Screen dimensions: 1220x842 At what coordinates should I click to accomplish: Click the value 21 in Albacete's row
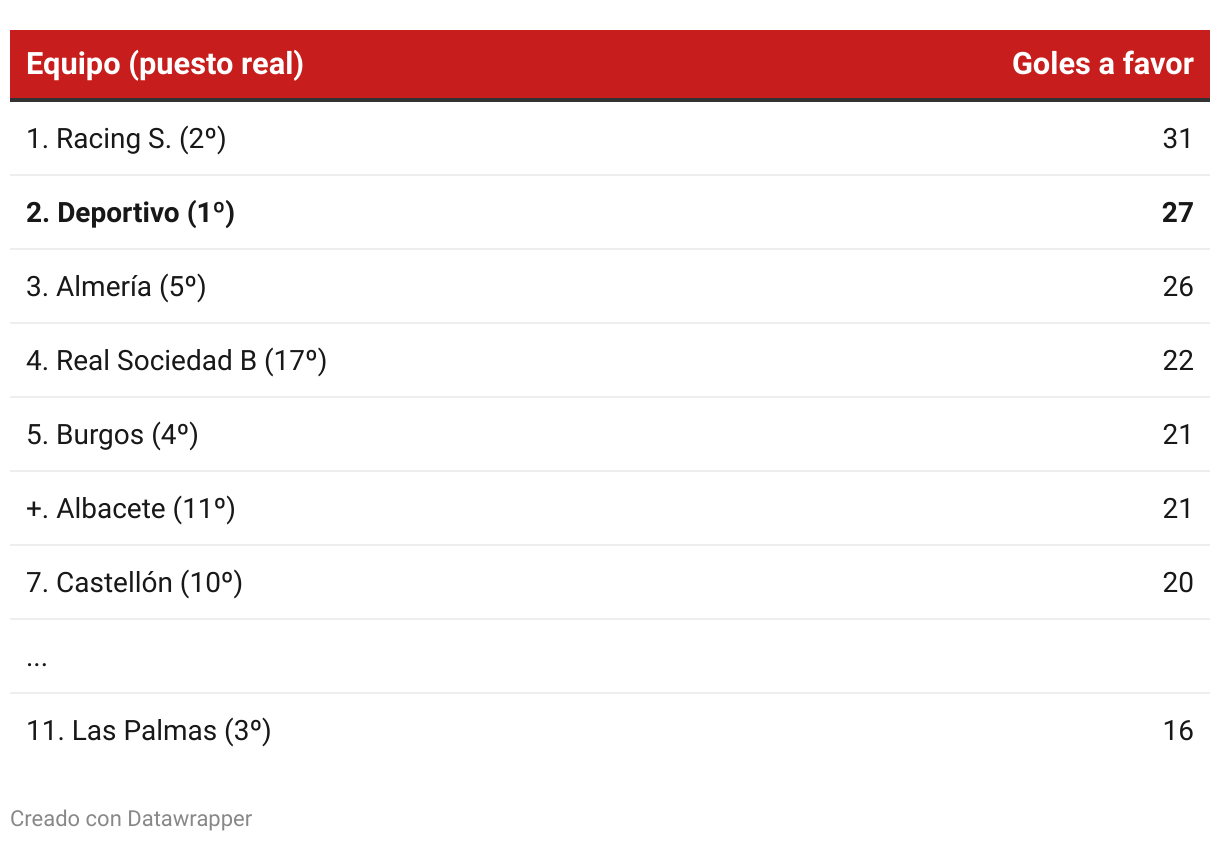pyautogui.click(x=1178, y=509)
